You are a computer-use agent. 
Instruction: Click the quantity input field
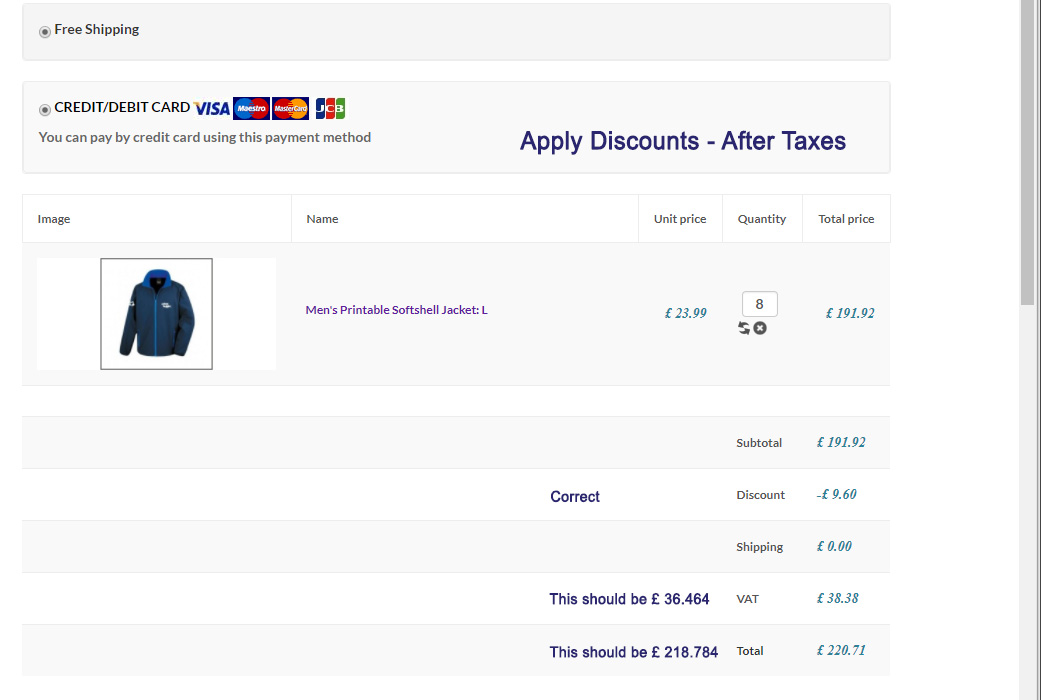[760, 304]
